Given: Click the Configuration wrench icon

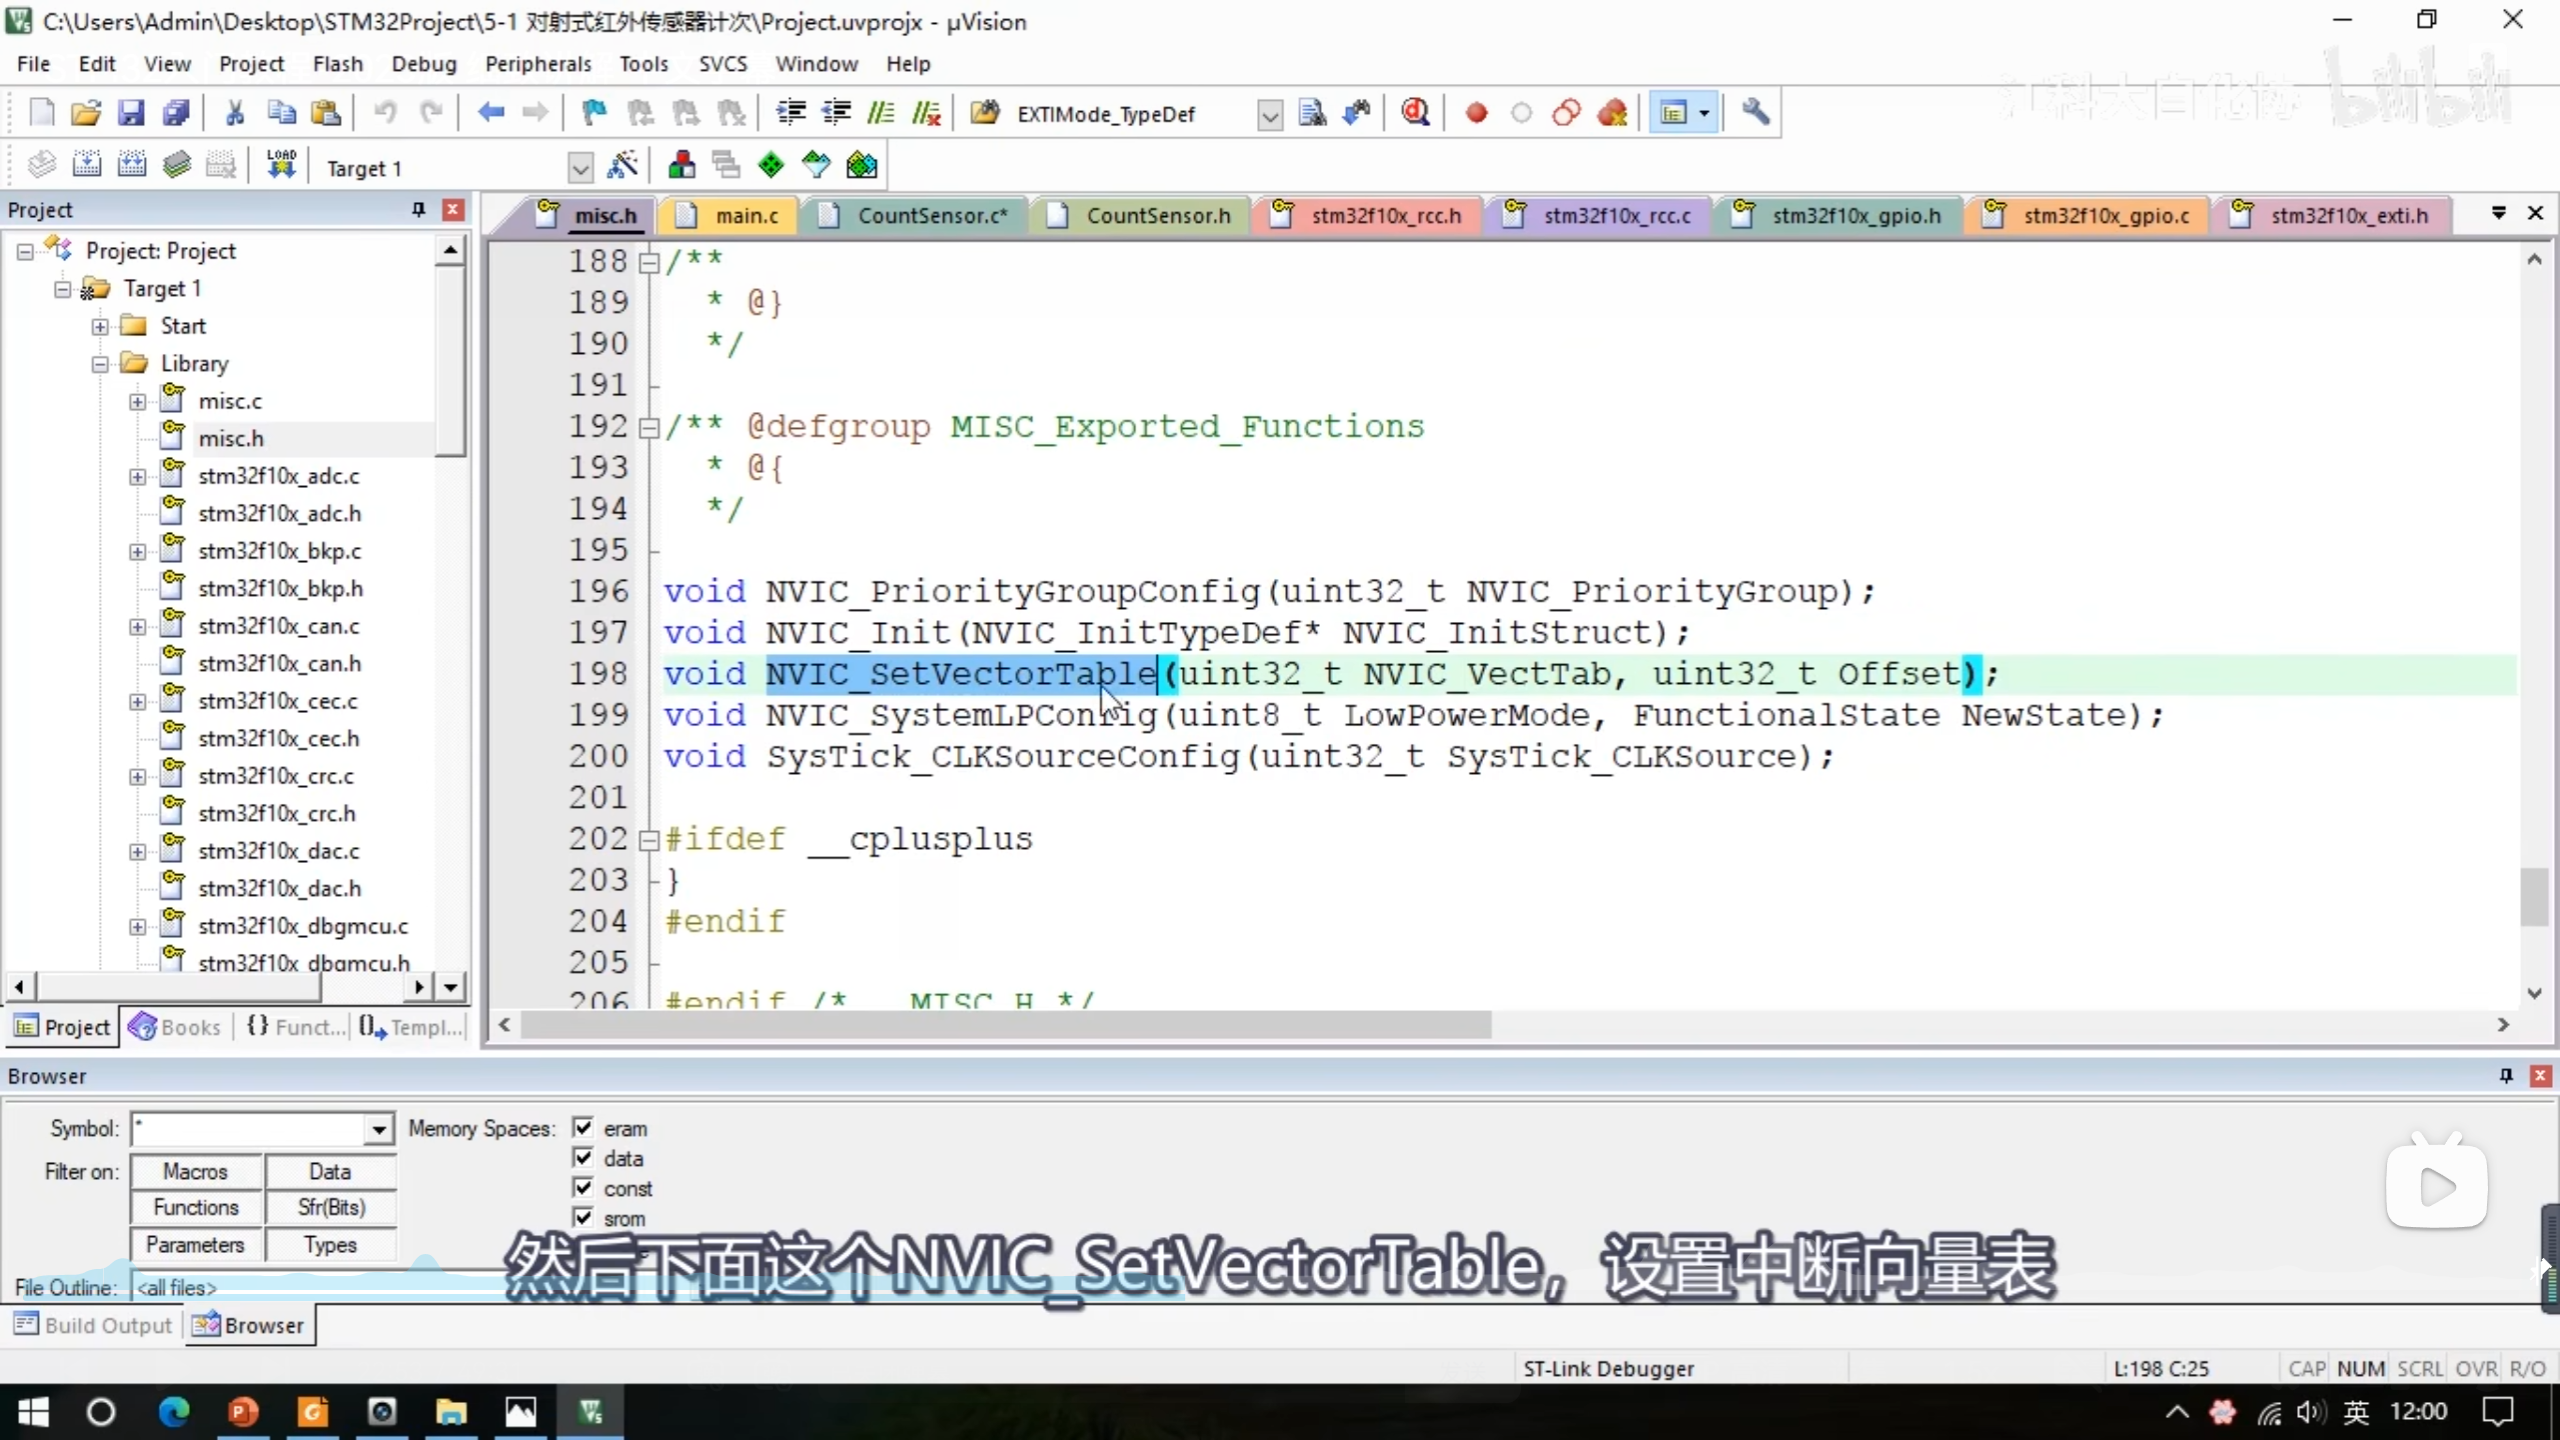Looking at the screenshot, I should [x=1756, y=113].
